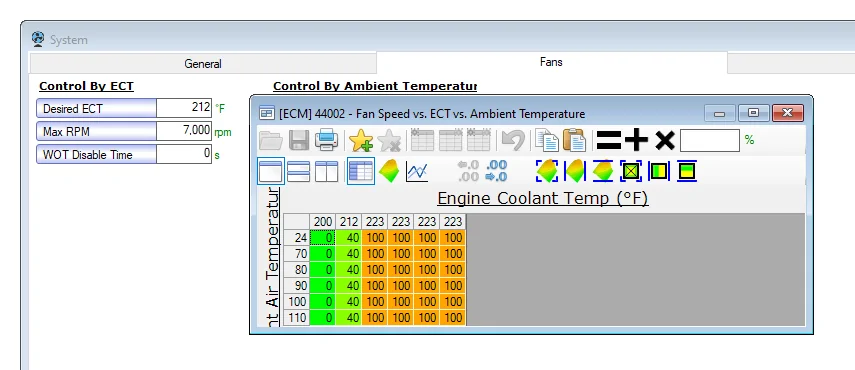
Task: Select the 40 cell in row 90
Action: (x=348, y=286)
